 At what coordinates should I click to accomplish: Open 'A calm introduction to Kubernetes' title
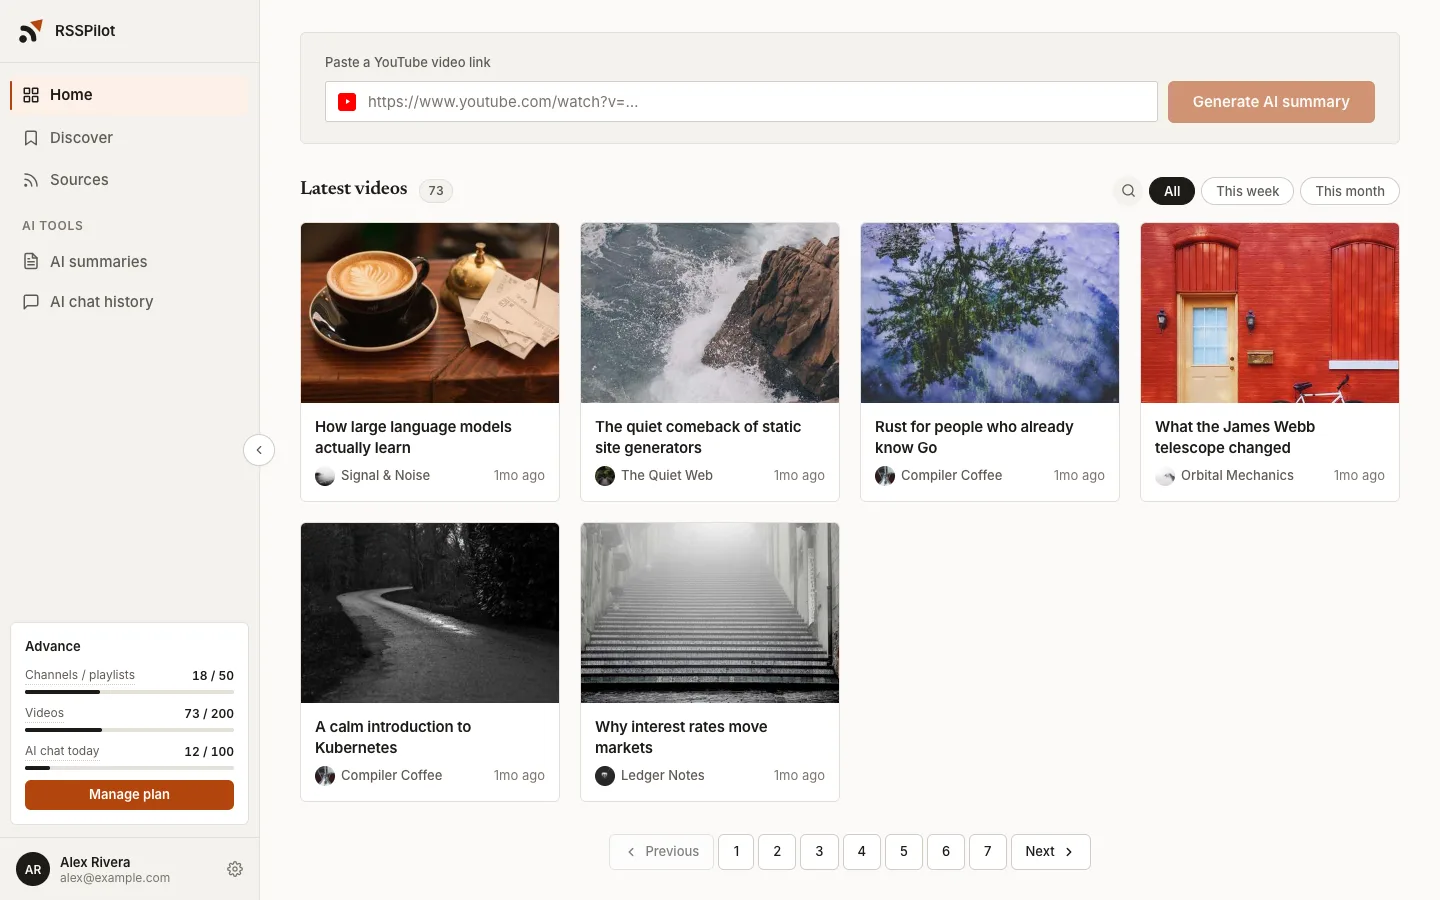point(393,737)
